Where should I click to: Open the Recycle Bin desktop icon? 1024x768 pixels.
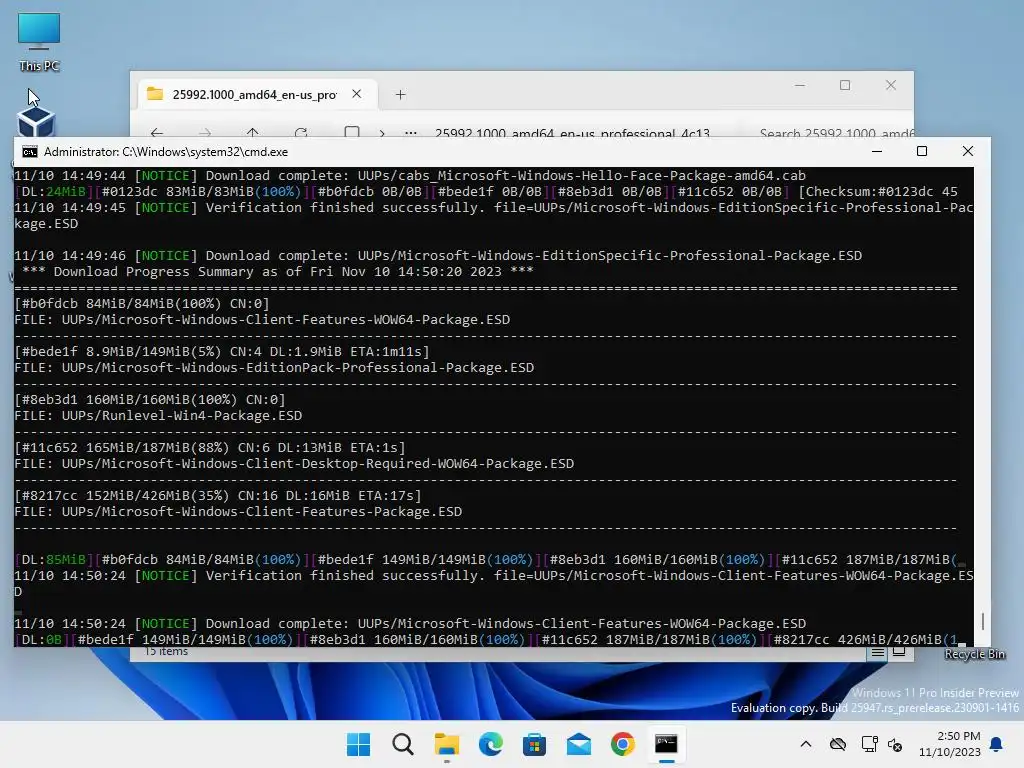click(974, 654)
